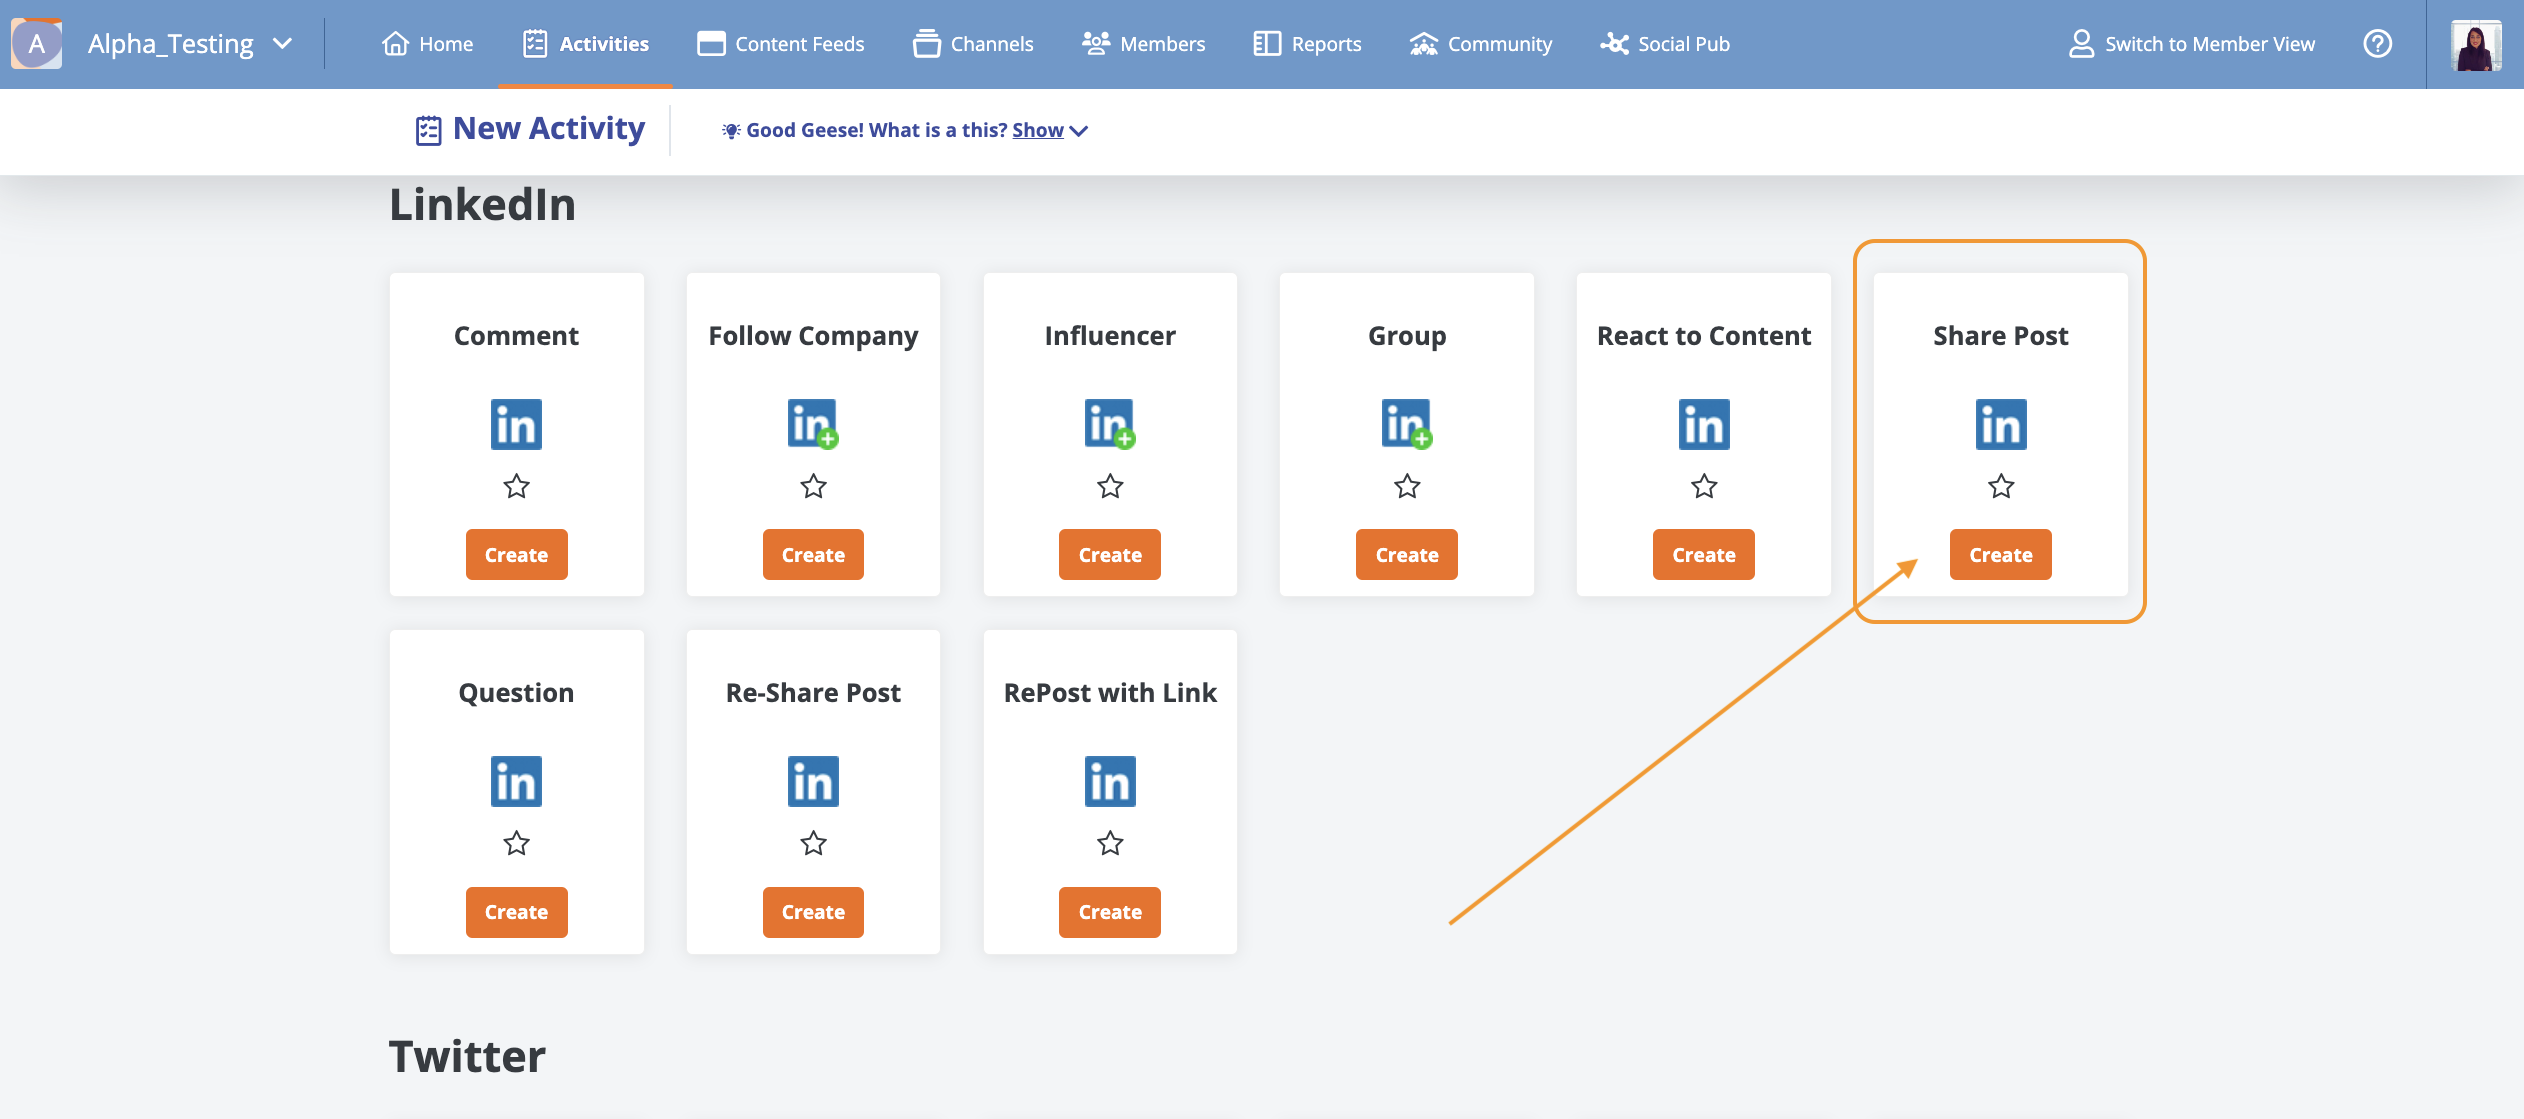Click the LinkedIn icon on Share Post card
The height and width of the screenshot is (1119, 2524).
pyautogui.click(x=2001, y=425)
